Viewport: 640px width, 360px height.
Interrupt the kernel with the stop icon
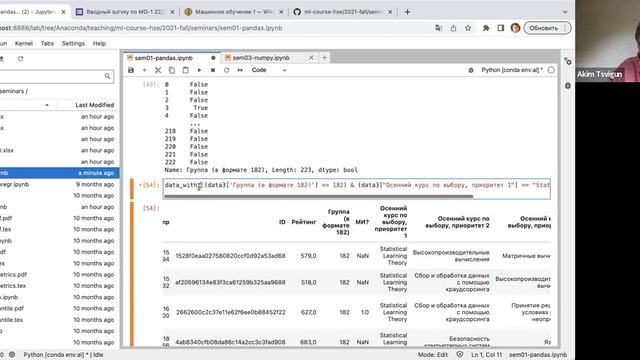coord(213,70)
